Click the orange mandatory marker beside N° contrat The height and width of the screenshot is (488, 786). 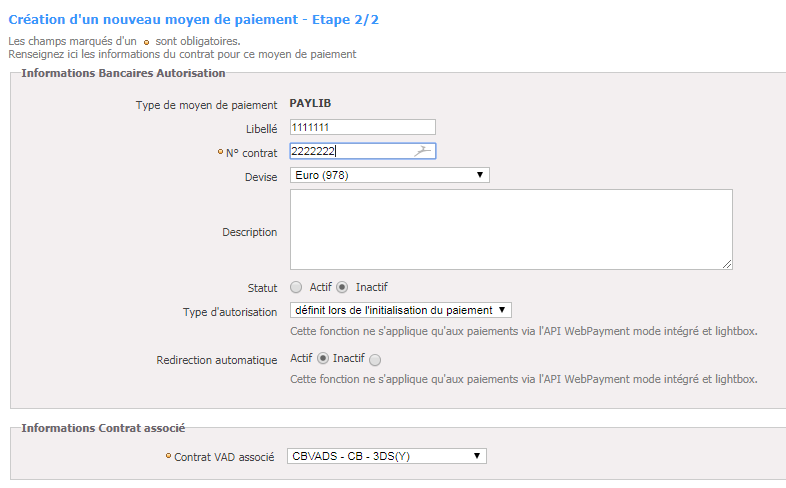(x=220, y=152)
